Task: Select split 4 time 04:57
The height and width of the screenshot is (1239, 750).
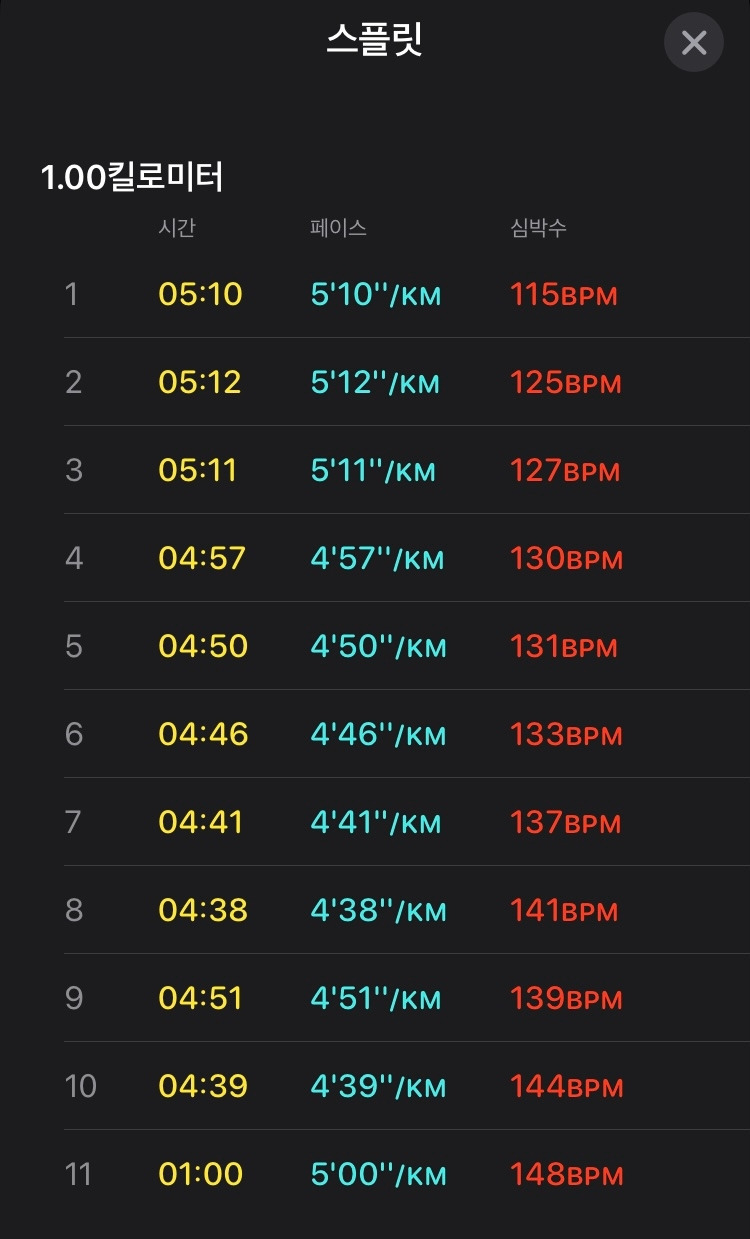Action: [202, 558]
